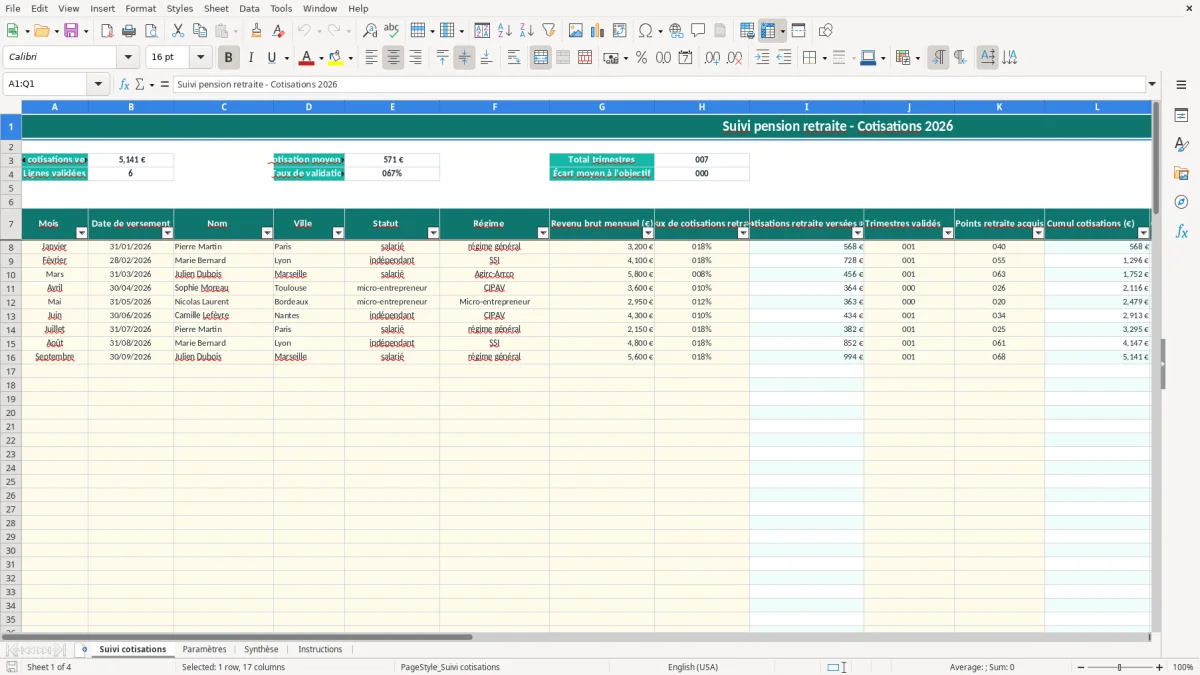Toggle Bold formatting

tap(229, 58)
